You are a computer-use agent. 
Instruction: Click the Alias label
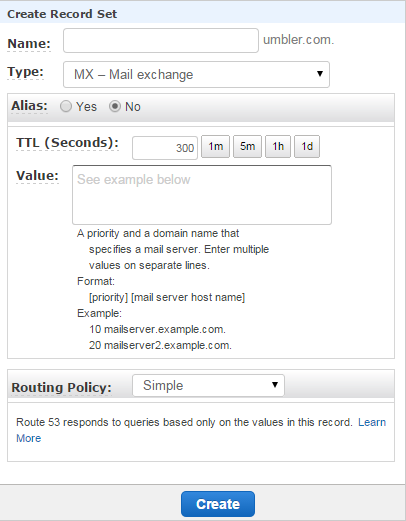[x=29, y=106]
